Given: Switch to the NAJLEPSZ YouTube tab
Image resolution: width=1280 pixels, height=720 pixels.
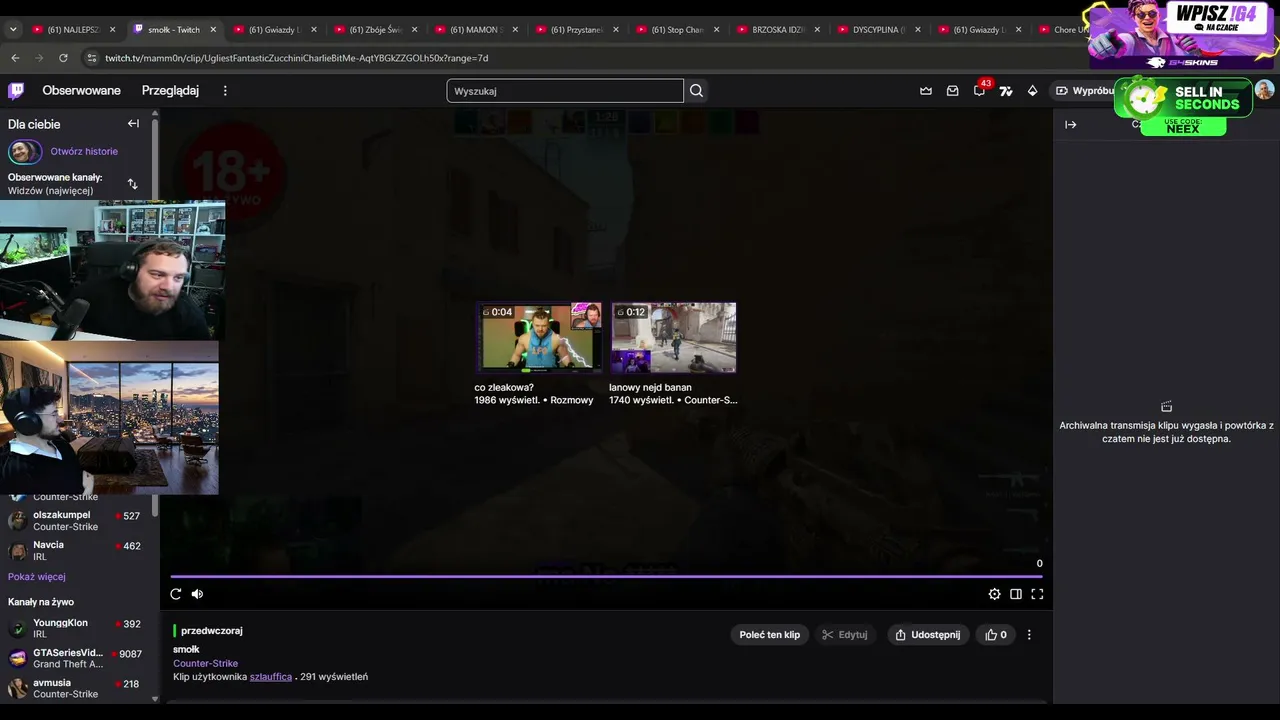Looking at the screenshot, I should [x=74, y=30].
